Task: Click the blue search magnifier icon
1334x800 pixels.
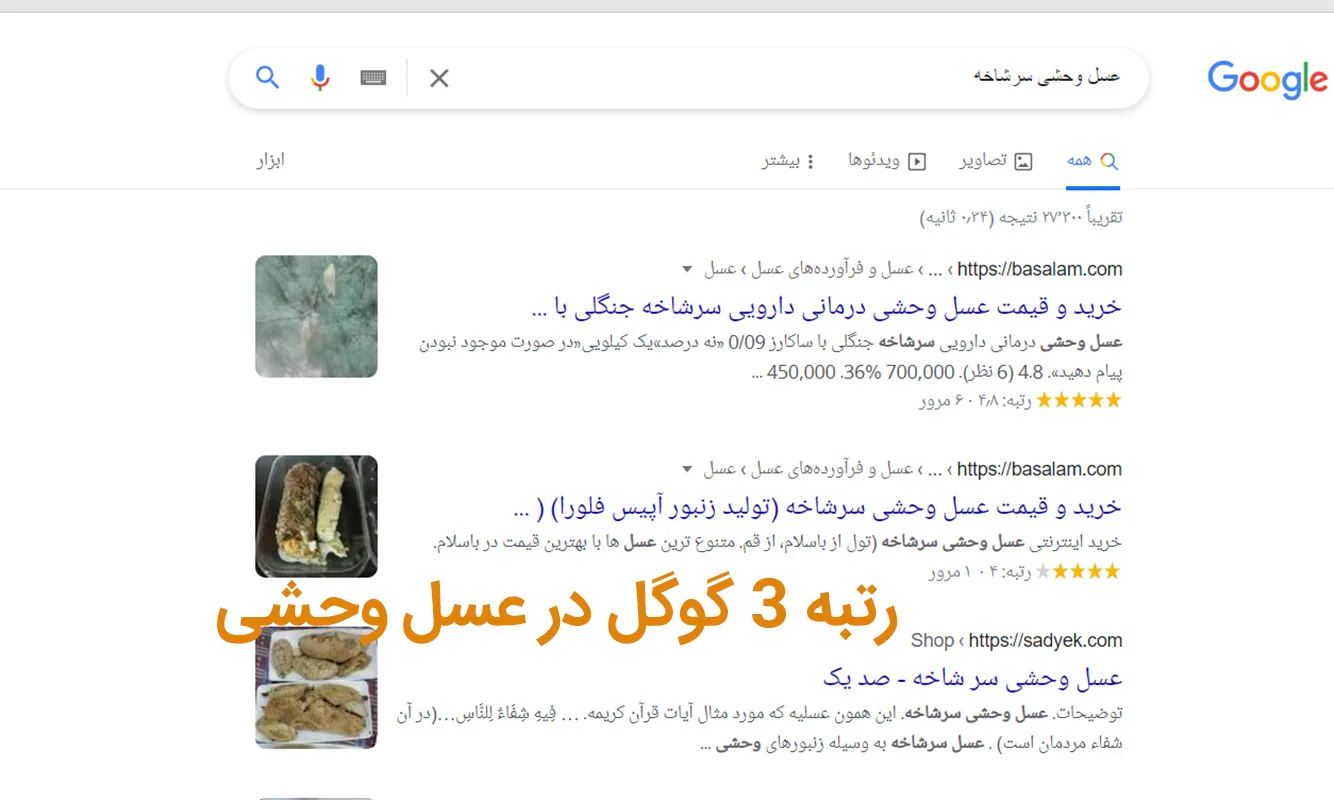Action: (x=267, y=77)
